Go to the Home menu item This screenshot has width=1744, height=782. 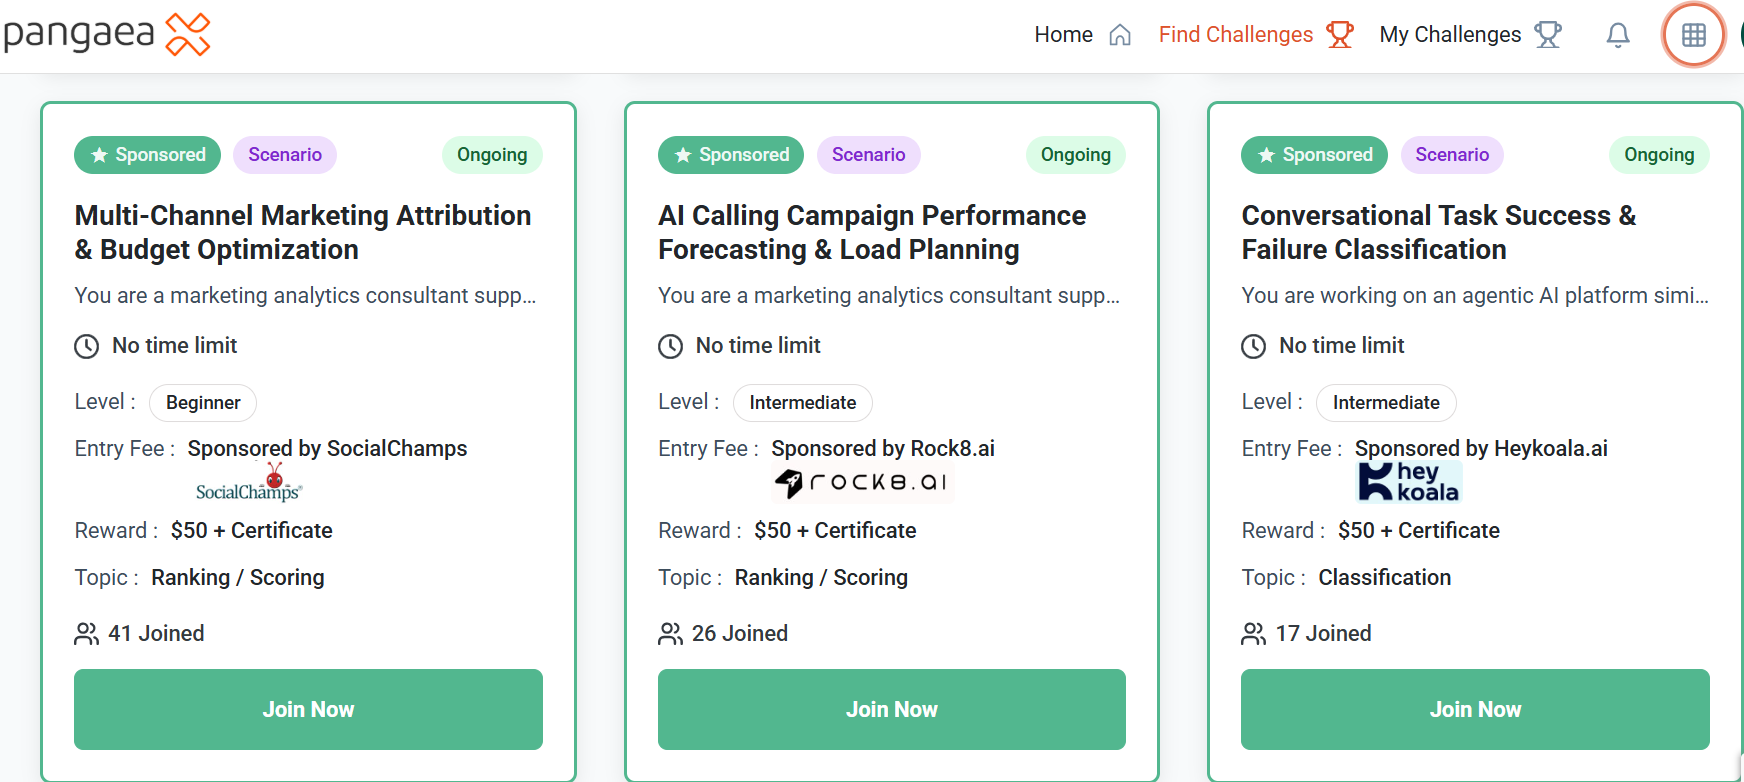[x=1082, y=35]
